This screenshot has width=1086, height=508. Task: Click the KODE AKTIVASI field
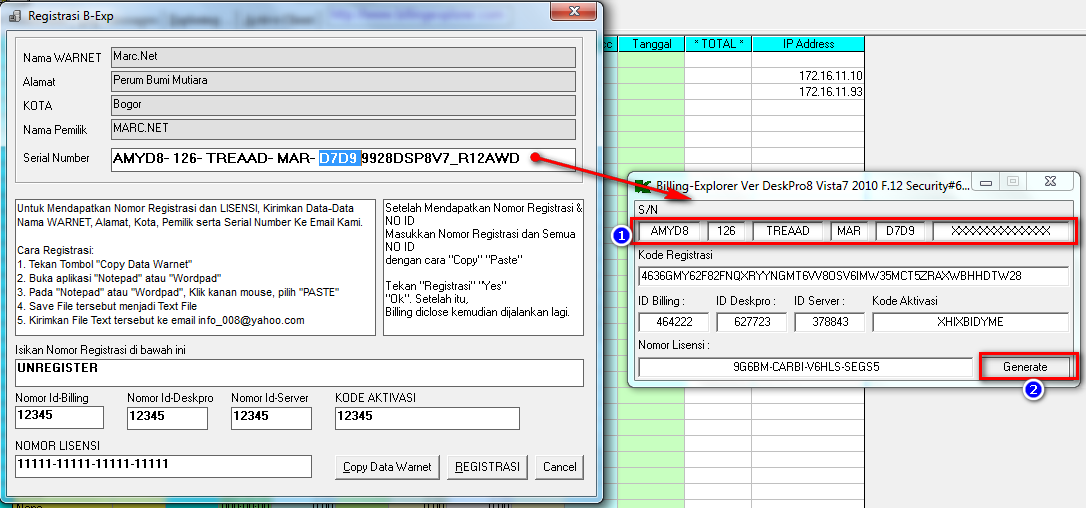[x=427, y=418]
